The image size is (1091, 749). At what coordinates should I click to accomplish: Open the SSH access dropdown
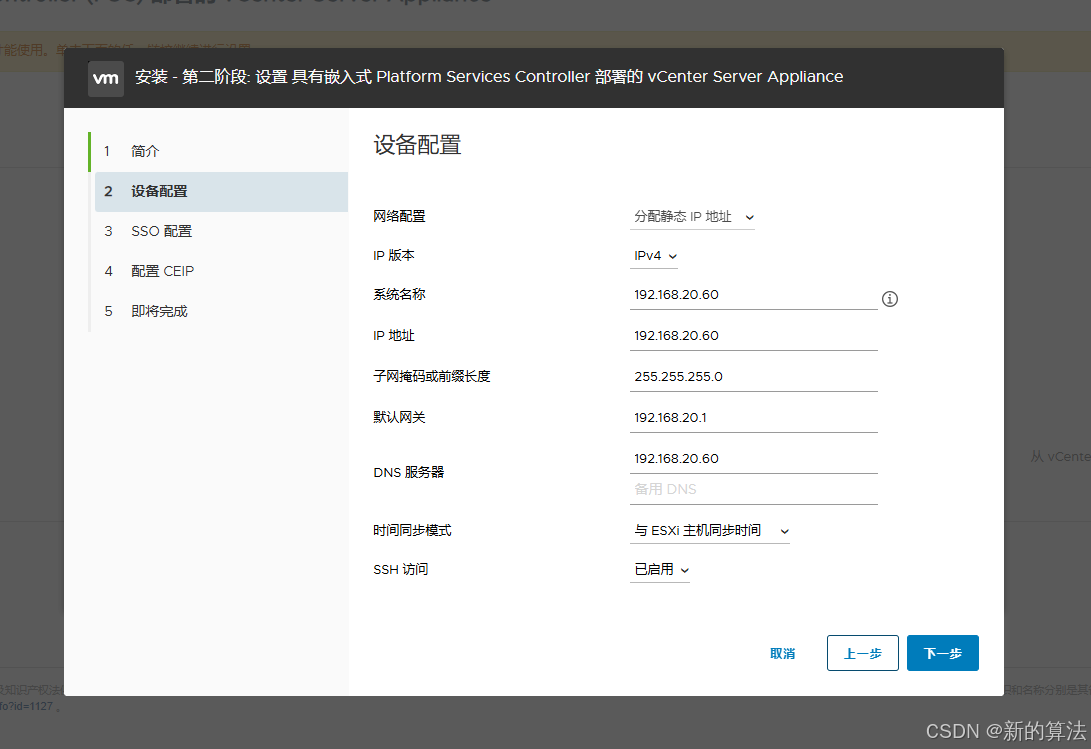(x=660, y=570)
